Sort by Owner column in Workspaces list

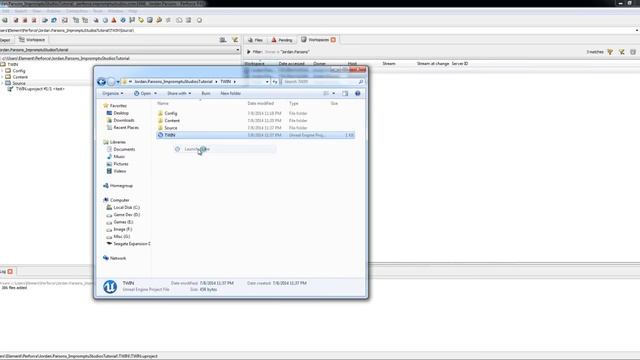pos(319,64)
